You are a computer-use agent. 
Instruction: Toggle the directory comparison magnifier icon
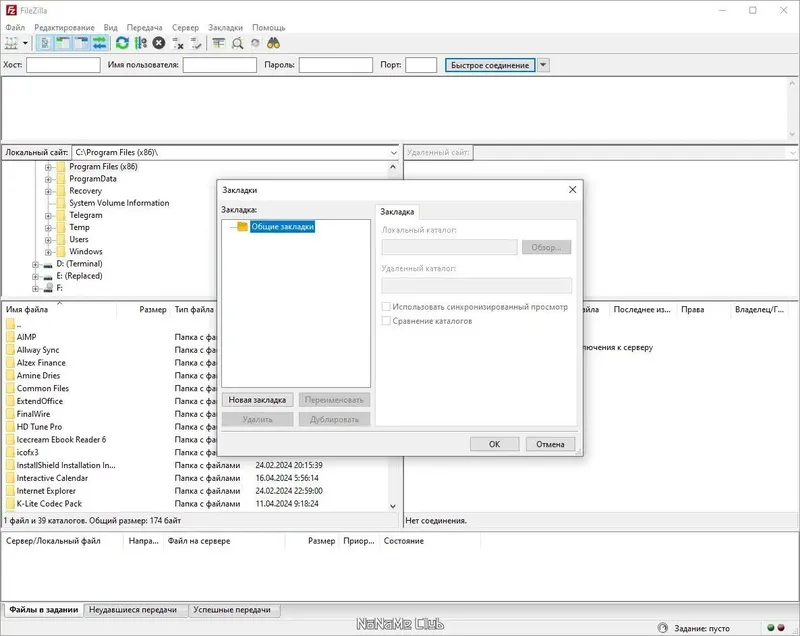237,43
